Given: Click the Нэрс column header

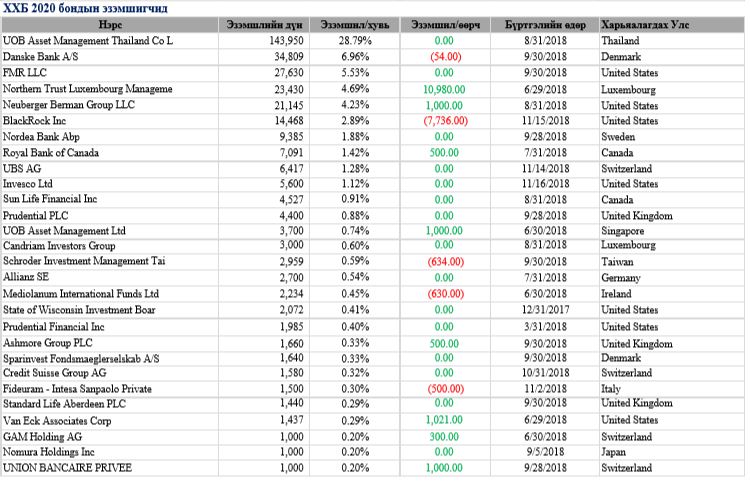Looking at the screenshot, I should tap(110, 24).
